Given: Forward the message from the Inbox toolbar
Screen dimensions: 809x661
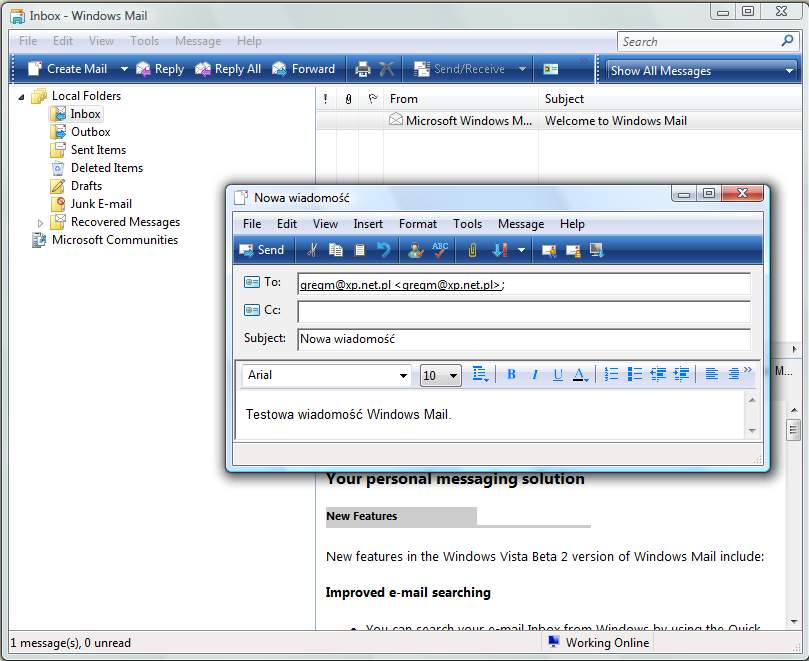Looking at the screenshot, I should point(303,69).
